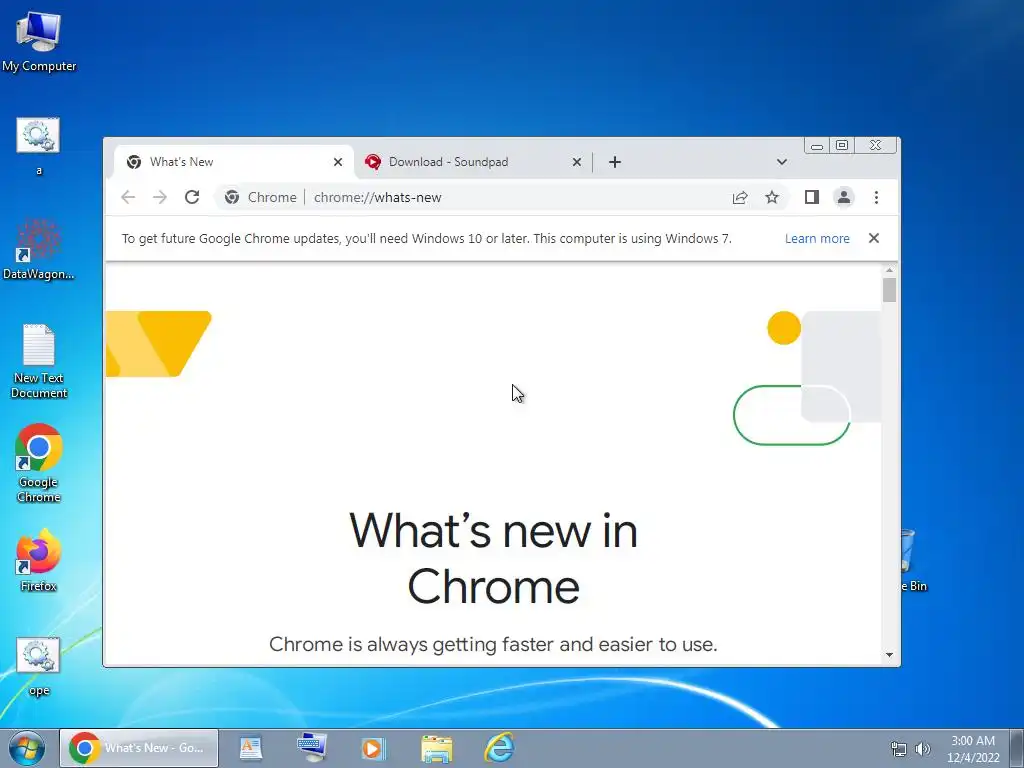Select the DataWagon desktop shortcut
This screenshot has height=768, width=1024.
tap(39, 249)
